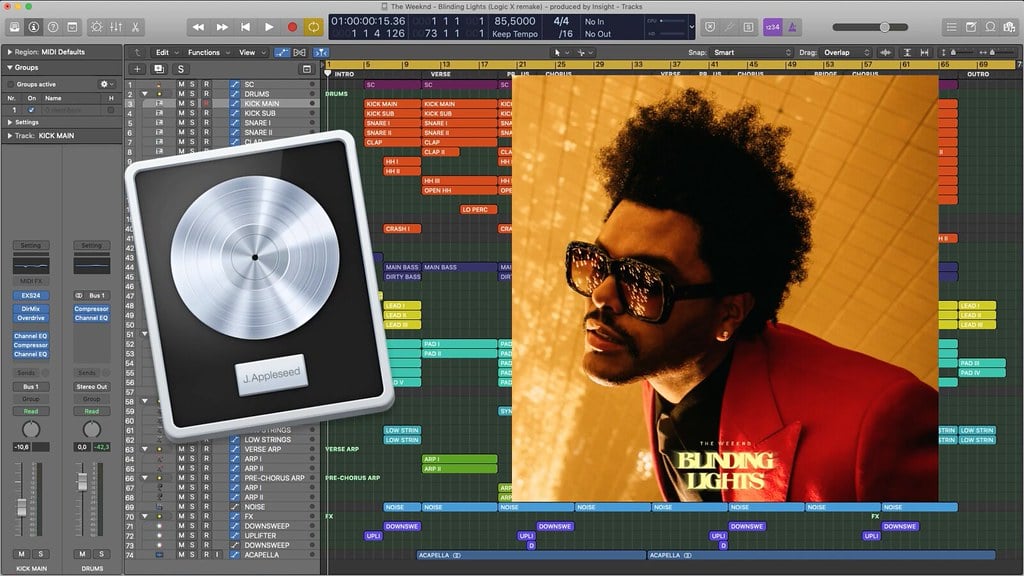
Task: Enable the Groups active checkbox
Action: click(x=11, y=84)
